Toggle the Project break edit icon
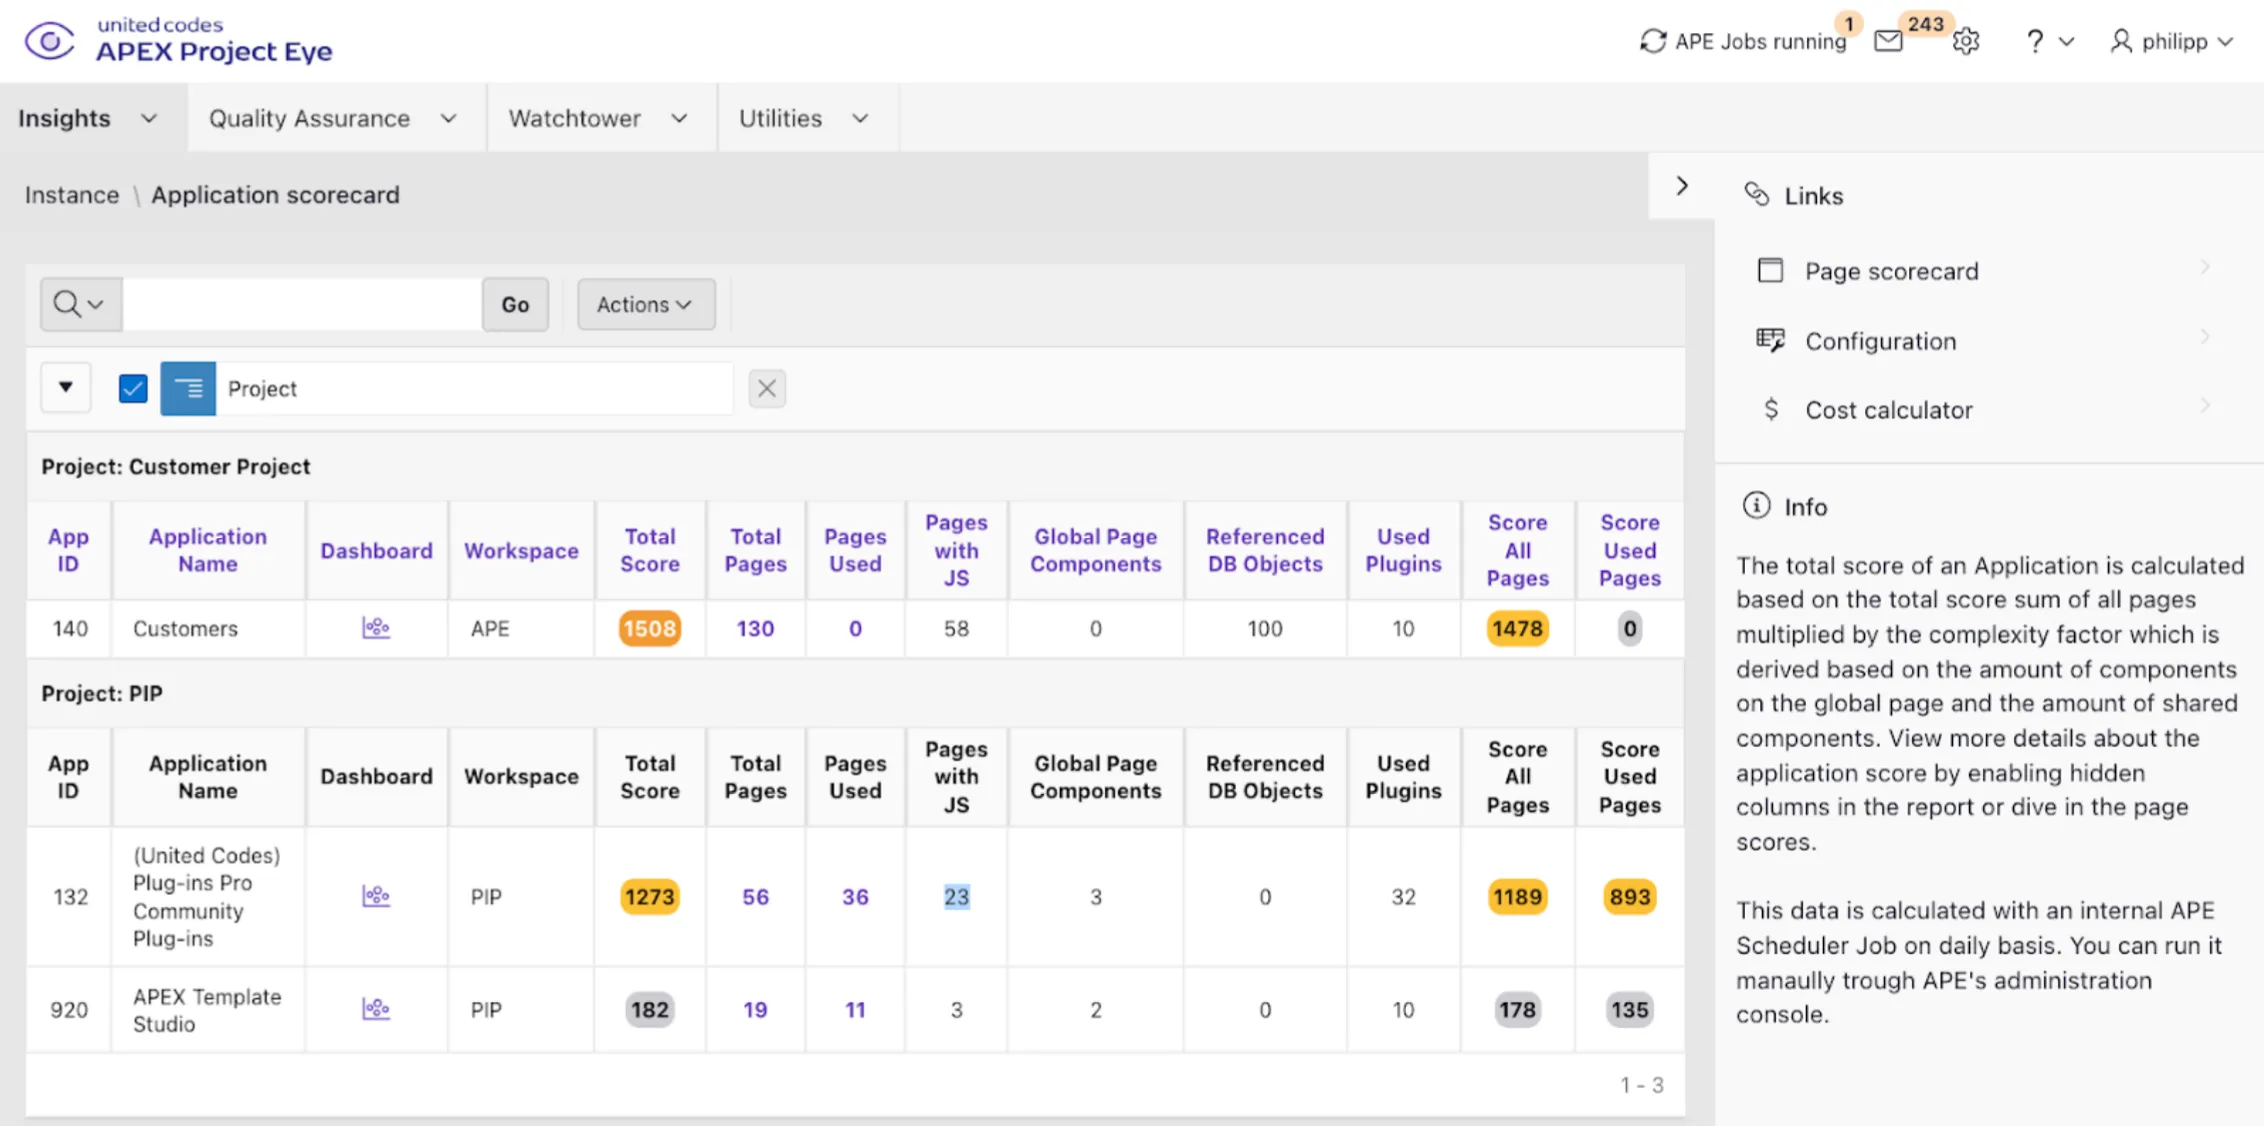This screenshot has width=2264, height=1126. pyautogui.click(x=187, y=388)
